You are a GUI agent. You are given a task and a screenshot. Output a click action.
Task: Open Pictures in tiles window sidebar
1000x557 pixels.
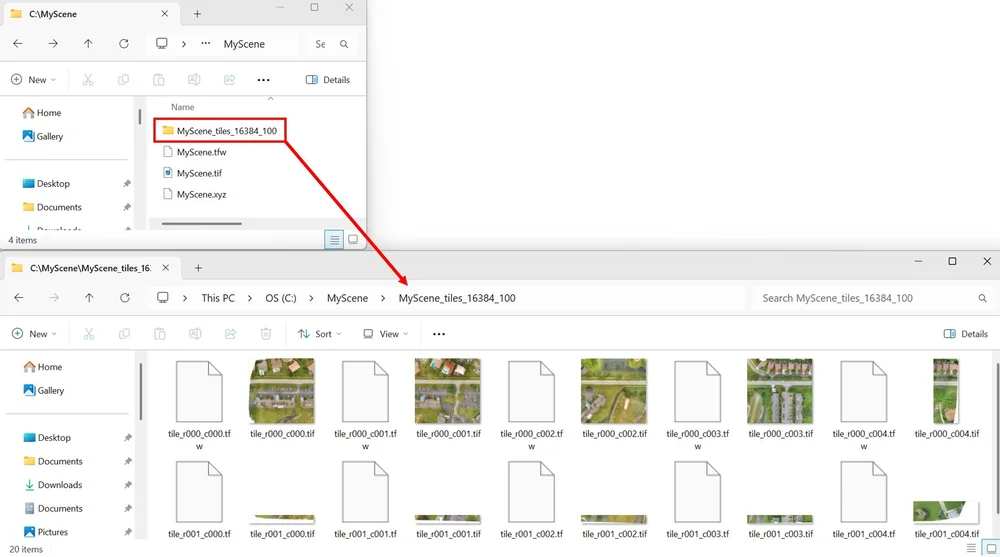point(46,531)
